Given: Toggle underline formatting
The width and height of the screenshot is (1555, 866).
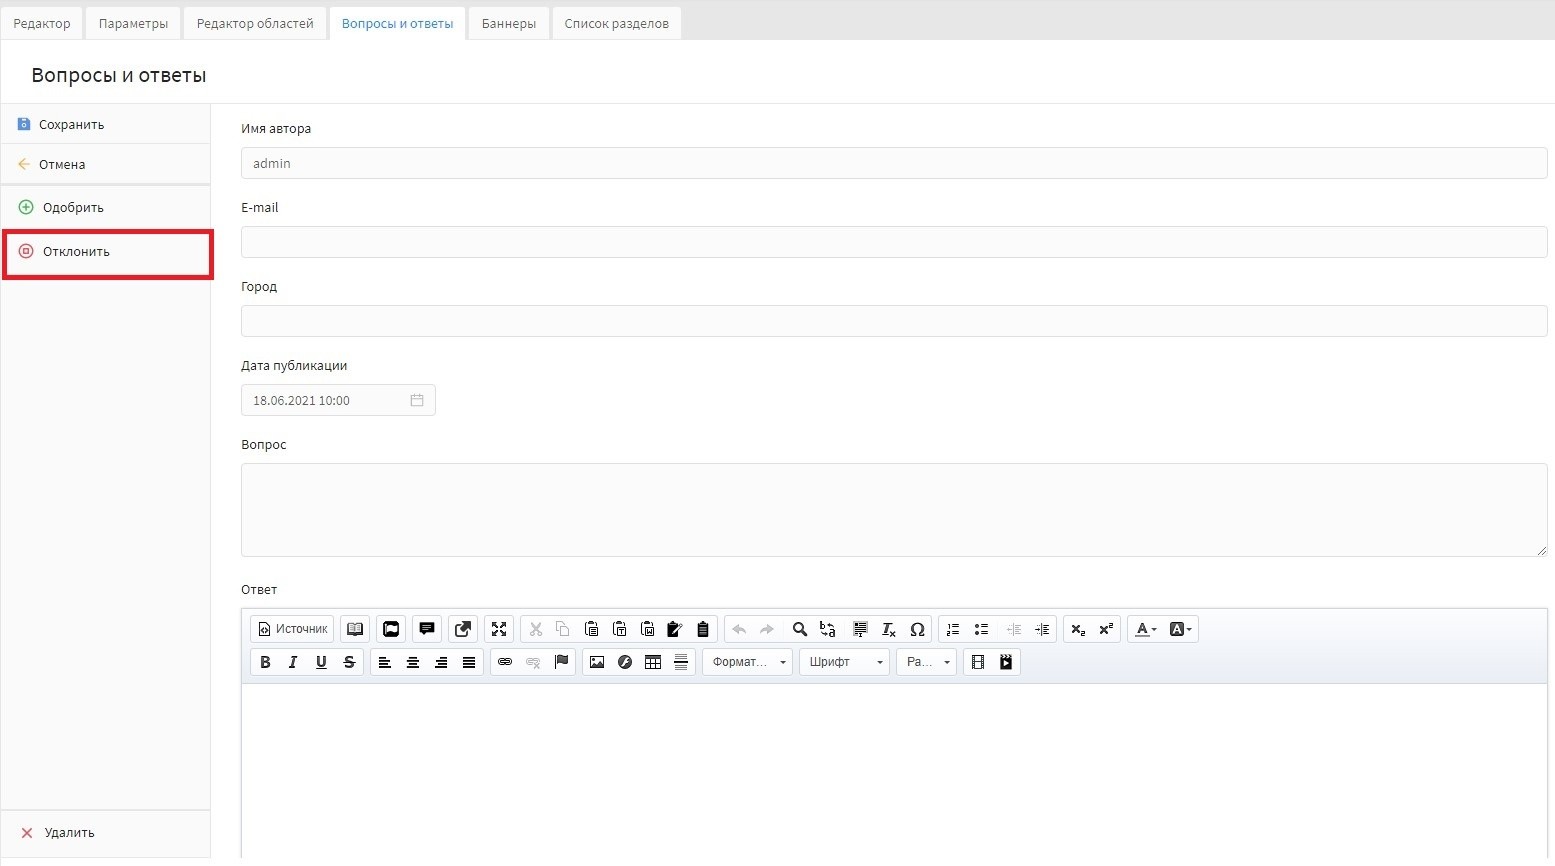Looking at the screenshot, I should [321, 662].
